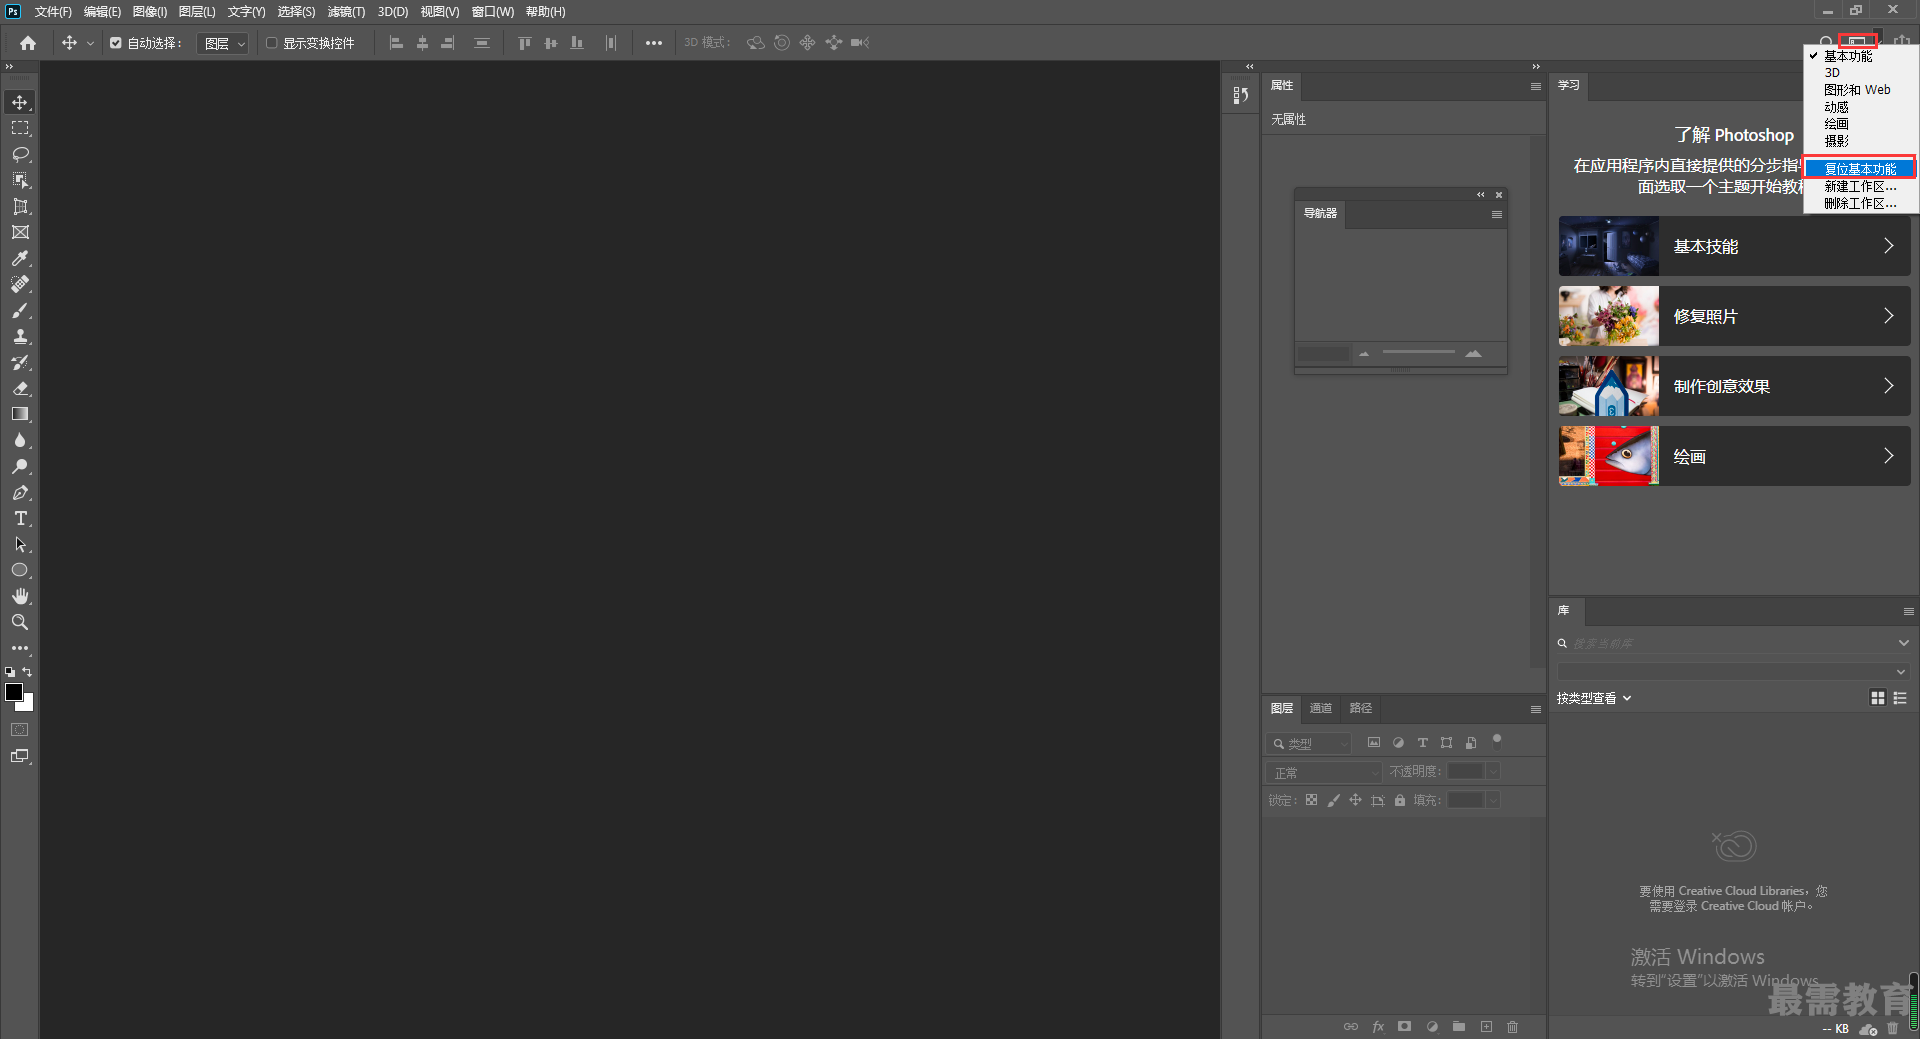The width and height of the screenshot is (1920, 1039).
Task: Select the Horizontal Type tool
Action: pos(20,518)
